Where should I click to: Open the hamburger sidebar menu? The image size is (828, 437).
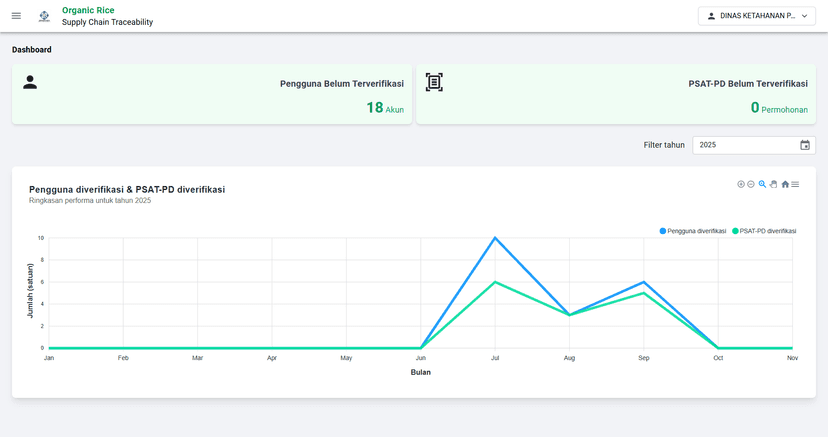click(16, 16)
